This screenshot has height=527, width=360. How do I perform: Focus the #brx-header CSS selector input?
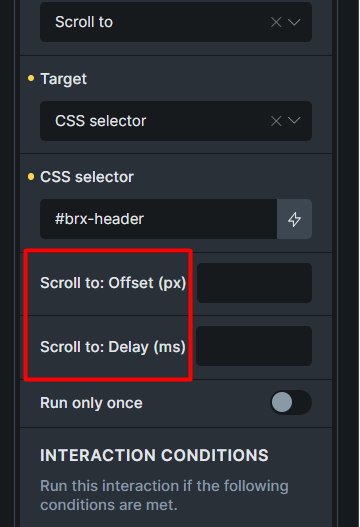pos(158,219)
